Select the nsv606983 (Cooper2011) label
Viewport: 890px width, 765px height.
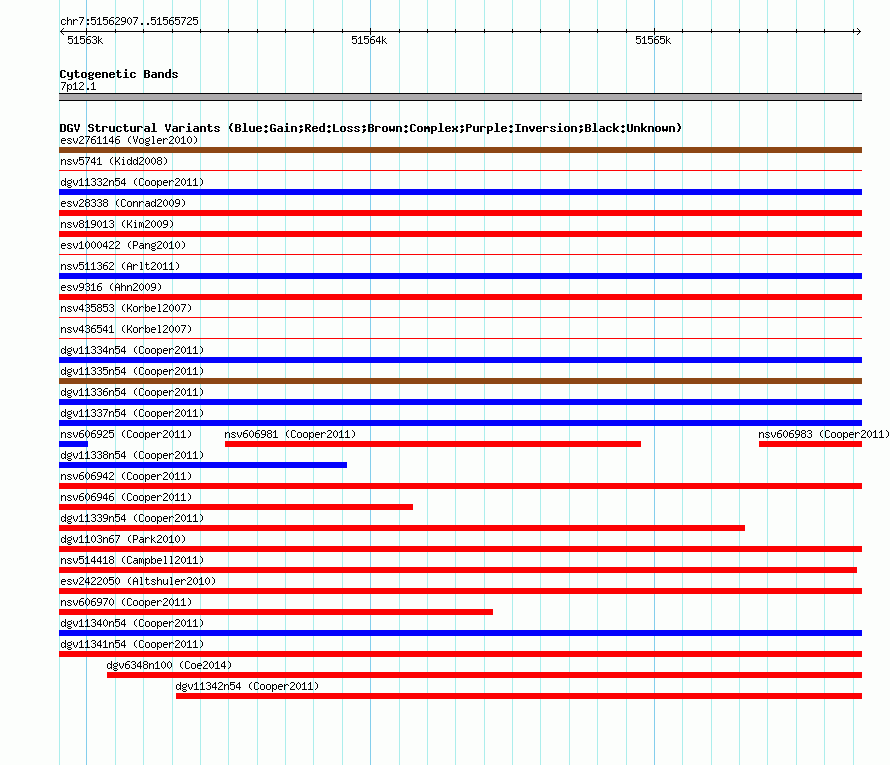(824, 434)
